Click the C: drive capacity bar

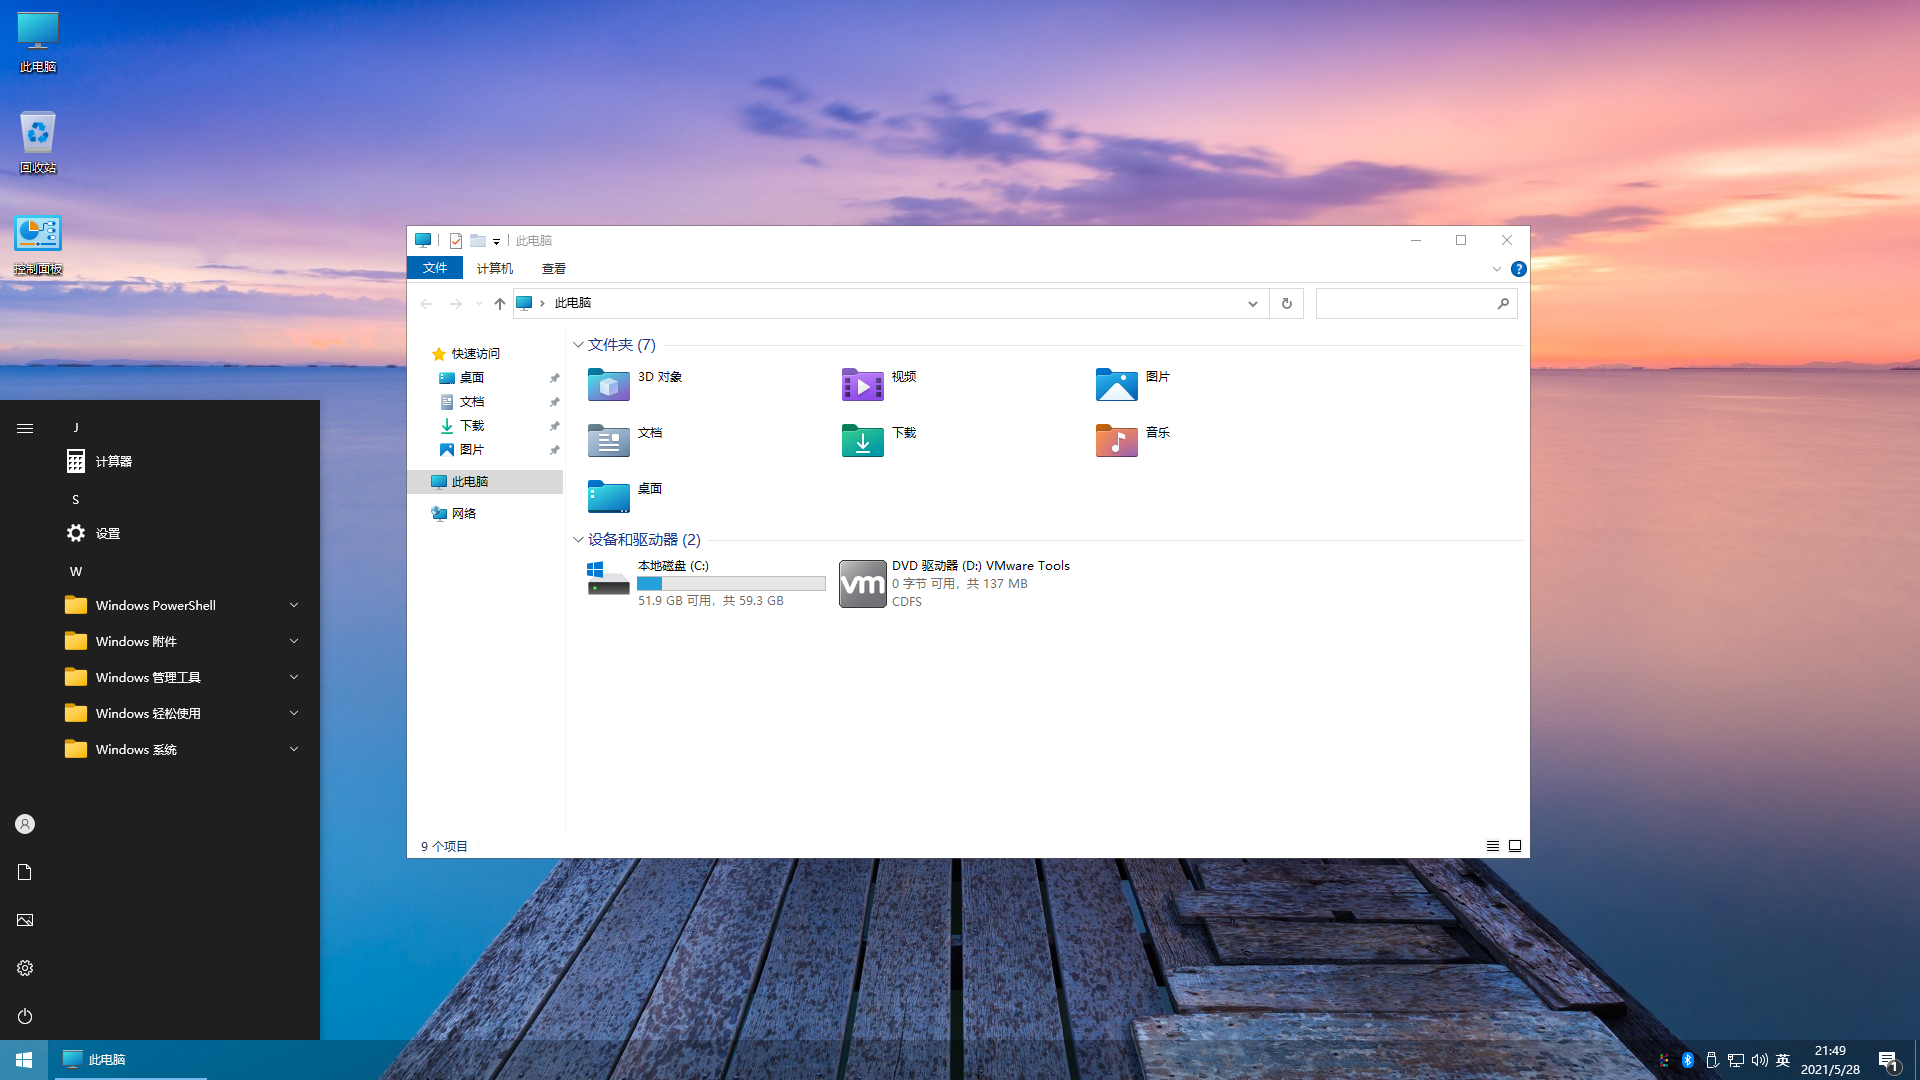point(731,583)
